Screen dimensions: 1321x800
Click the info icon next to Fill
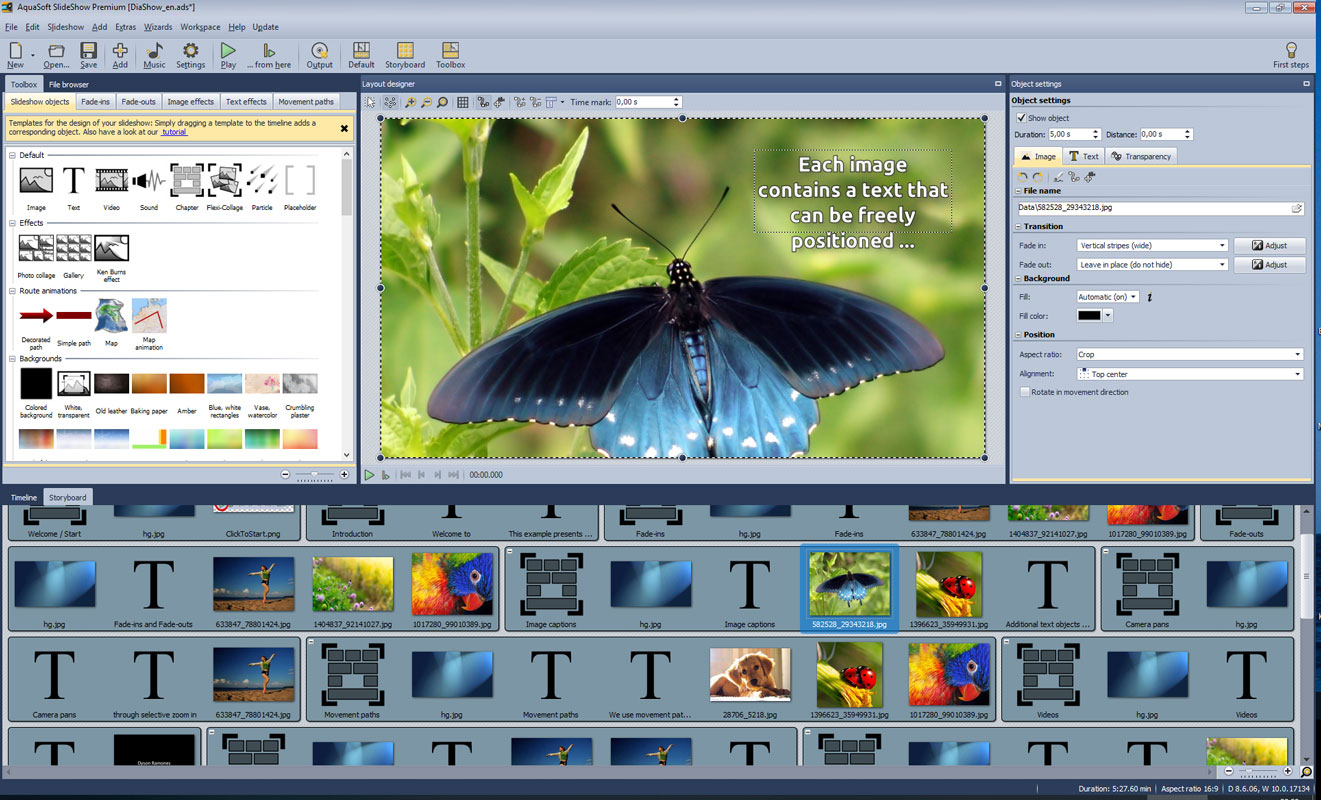[x=1149, y=297]
